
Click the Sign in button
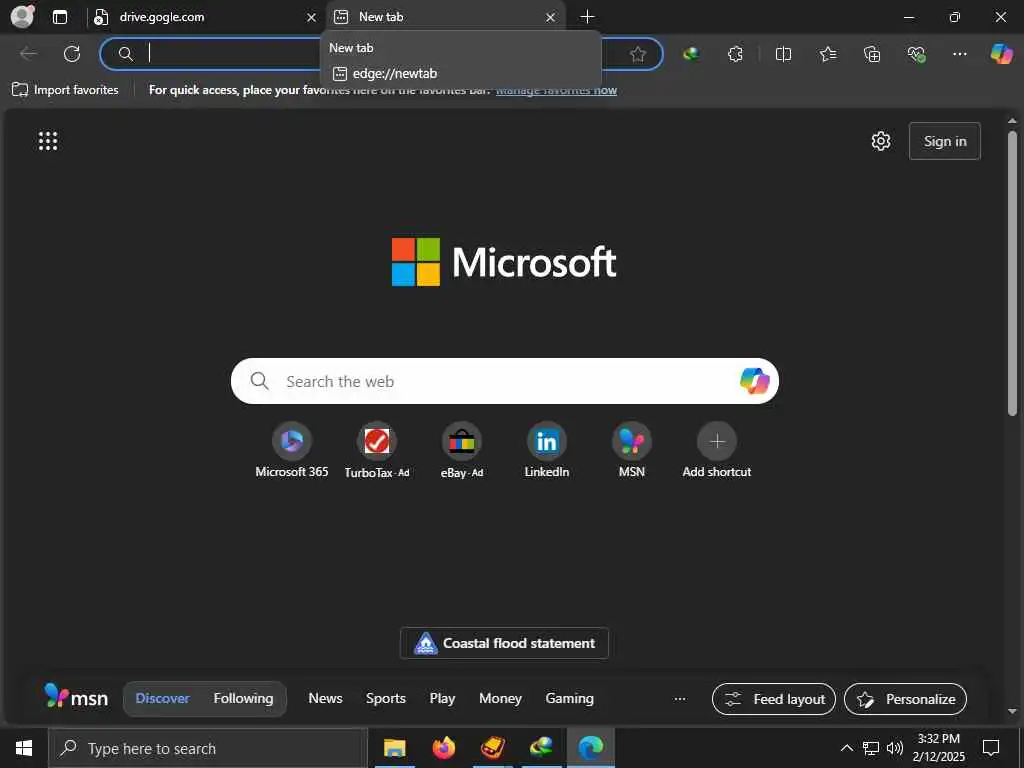(x=944, y=141)
